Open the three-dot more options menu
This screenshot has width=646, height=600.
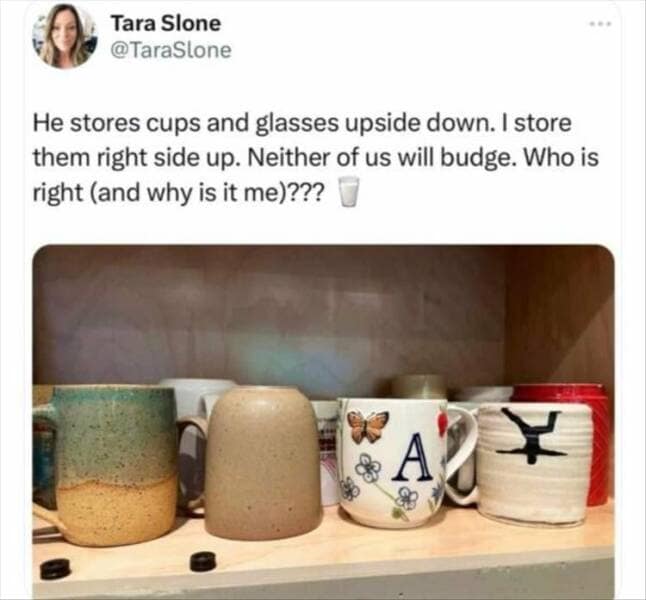point(601,24)
